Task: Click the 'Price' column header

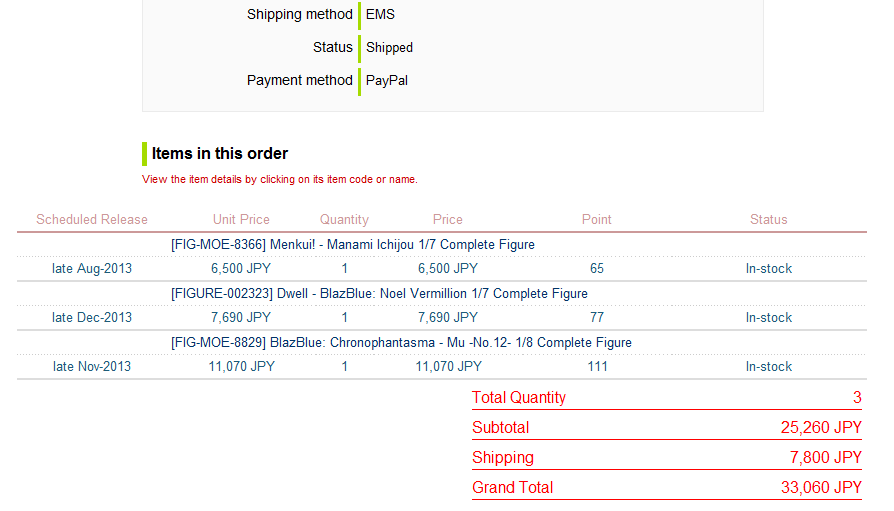Action: click(448, 220)
